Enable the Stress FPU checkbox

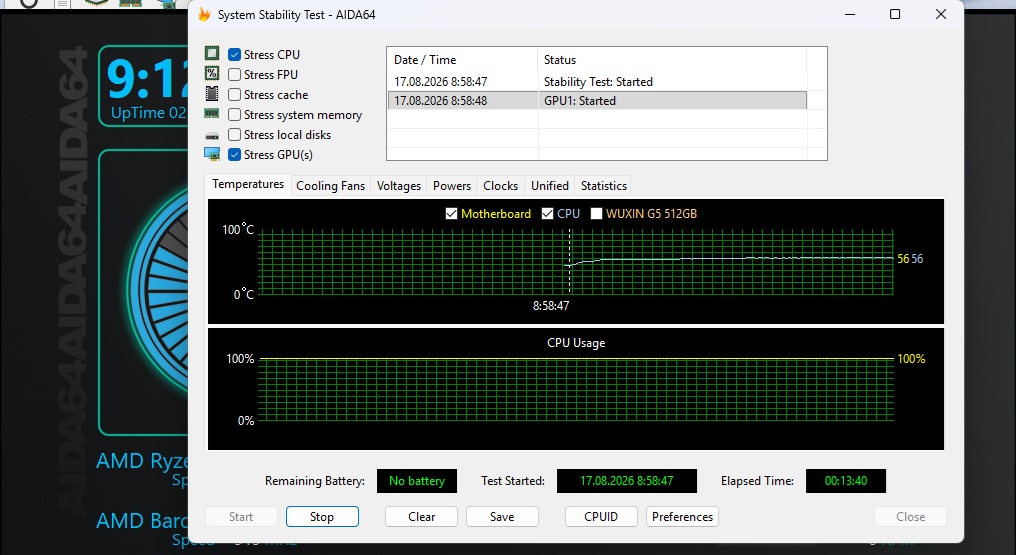point(235,74)
